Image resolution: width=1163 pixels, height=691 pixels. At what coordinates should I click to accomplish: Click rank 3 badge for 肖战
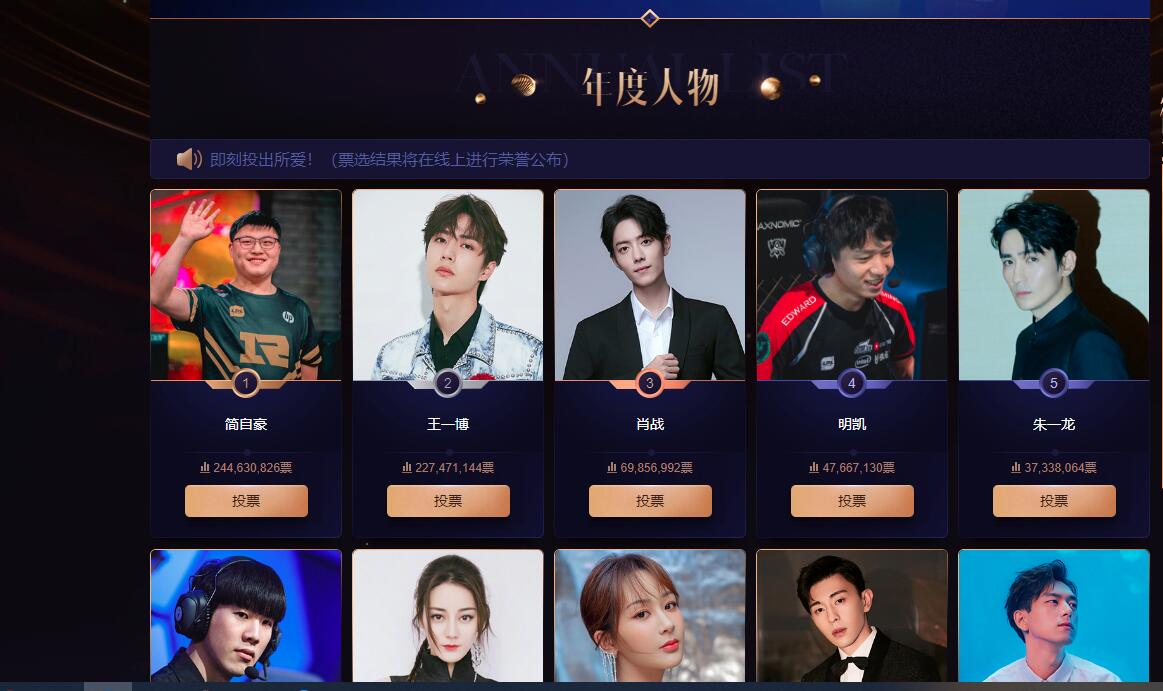[x=650, y=383]
